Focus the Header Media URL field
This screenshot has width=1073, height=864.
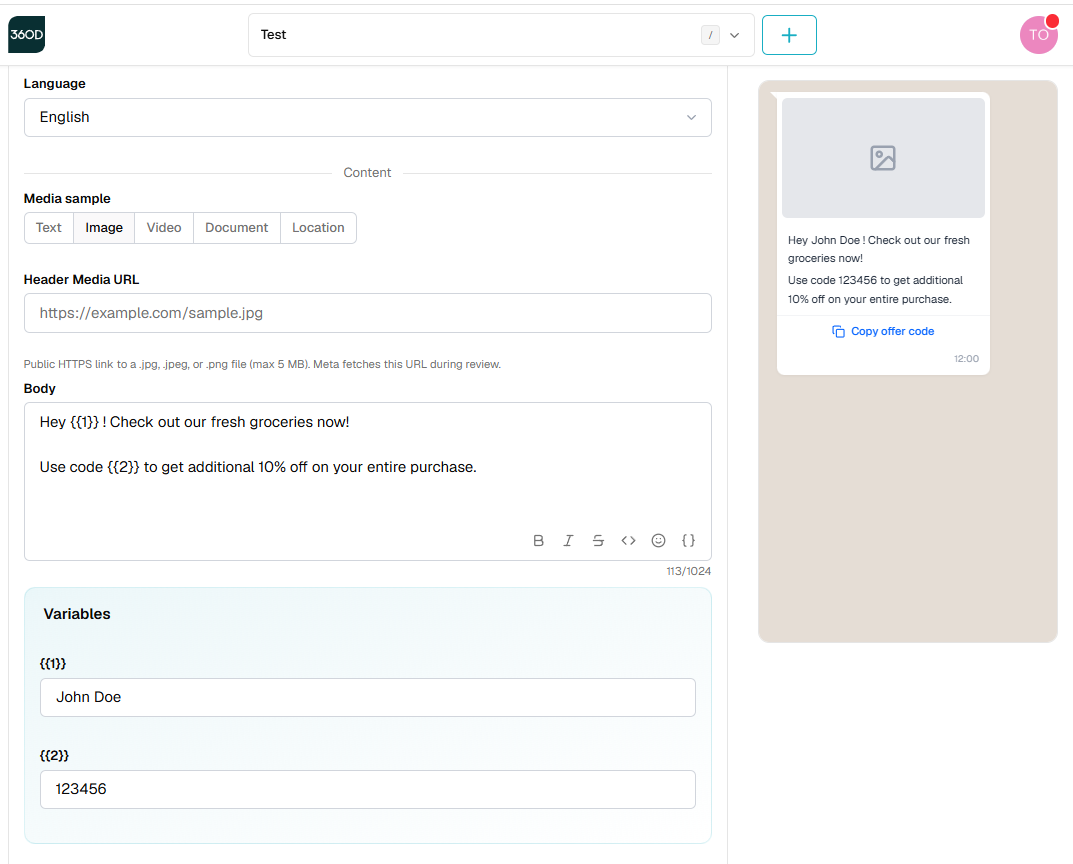[x=367, y=313]
